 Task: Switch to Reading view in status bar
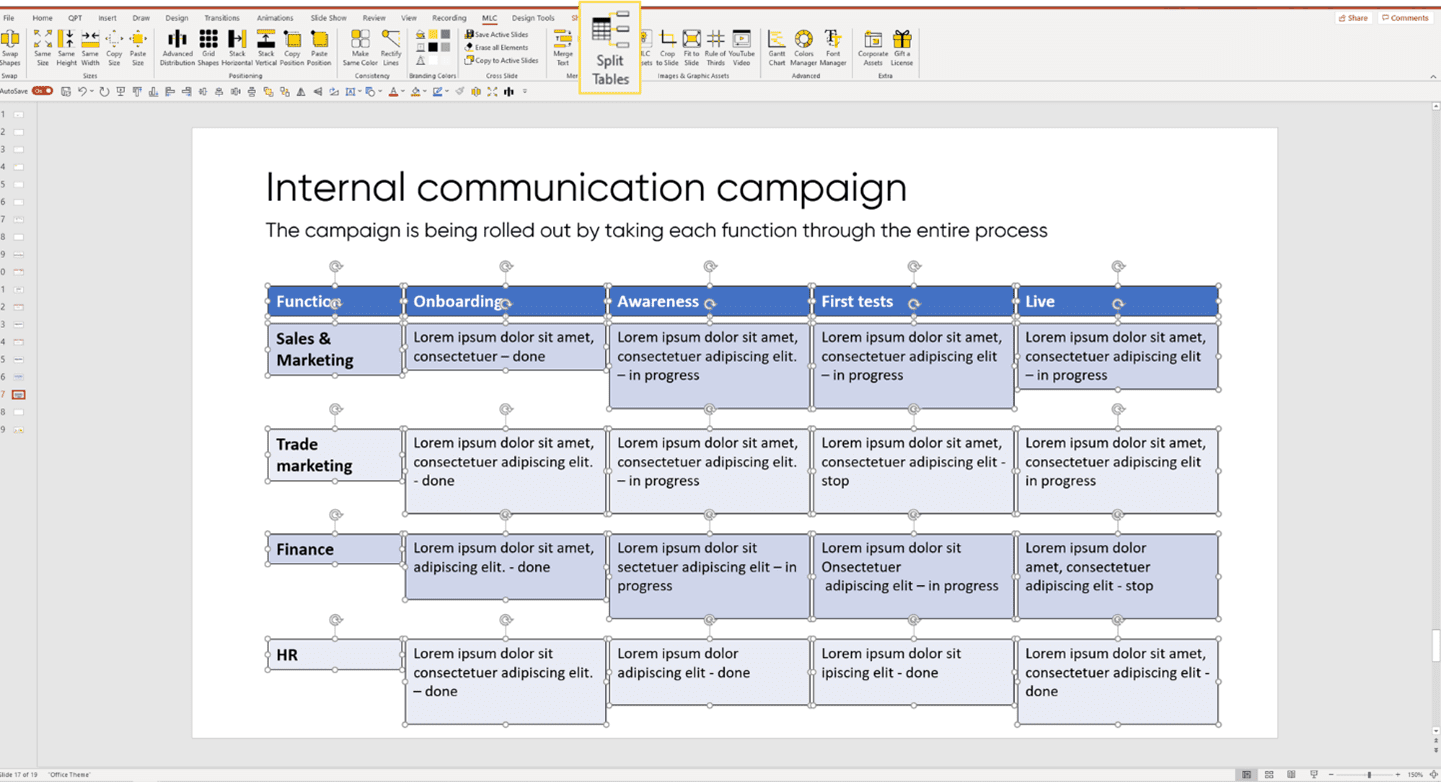tap(1291, 775)
